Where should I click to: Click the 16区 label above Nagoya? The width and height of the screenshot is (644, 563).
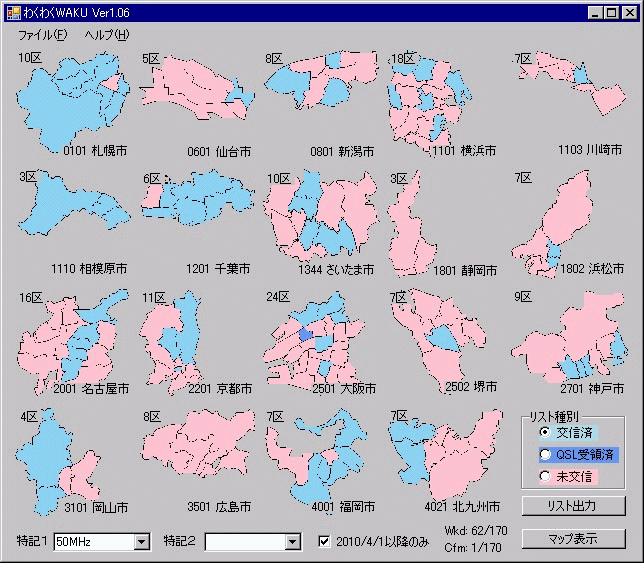31,298
